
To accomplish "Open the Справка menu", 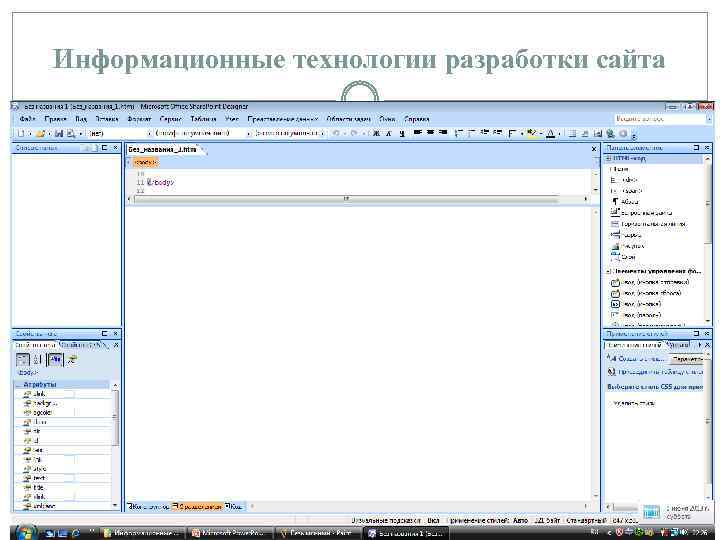I will coord(416,119).
